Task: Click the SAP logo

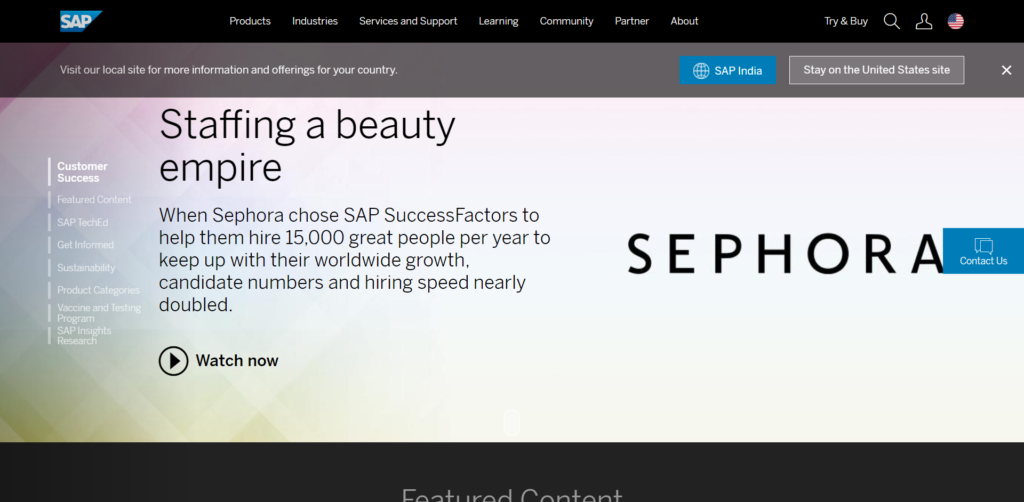Action: pos(81,21)
